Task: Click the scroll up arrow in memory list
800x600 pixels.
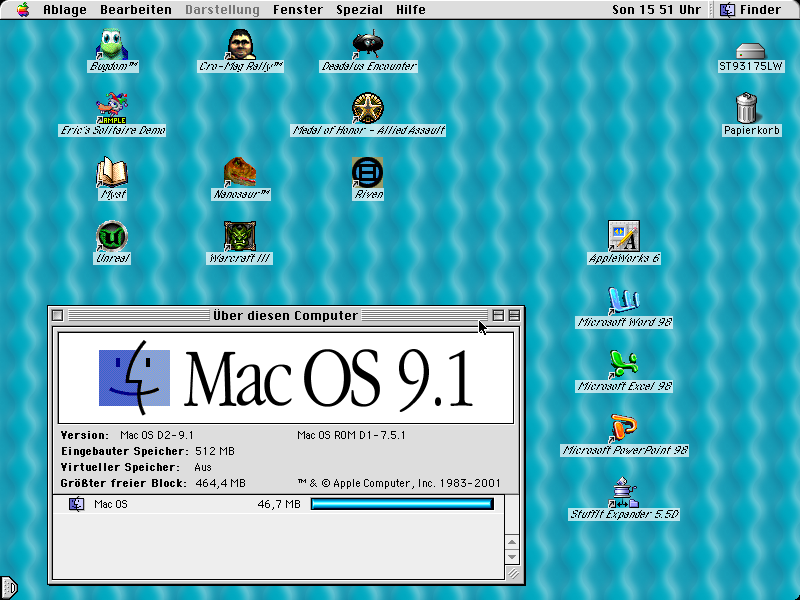Action: [512, 542]
